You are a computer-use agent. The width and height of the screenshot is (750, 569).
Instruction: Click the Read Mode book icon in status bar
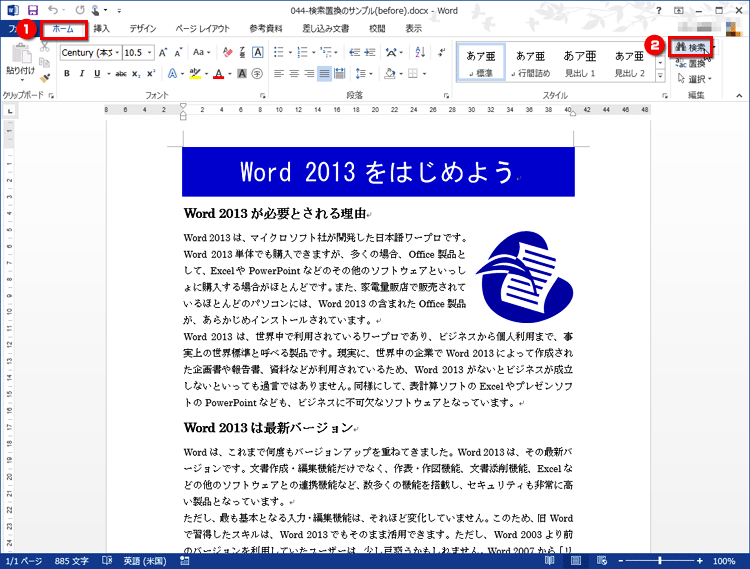point(550,560)
